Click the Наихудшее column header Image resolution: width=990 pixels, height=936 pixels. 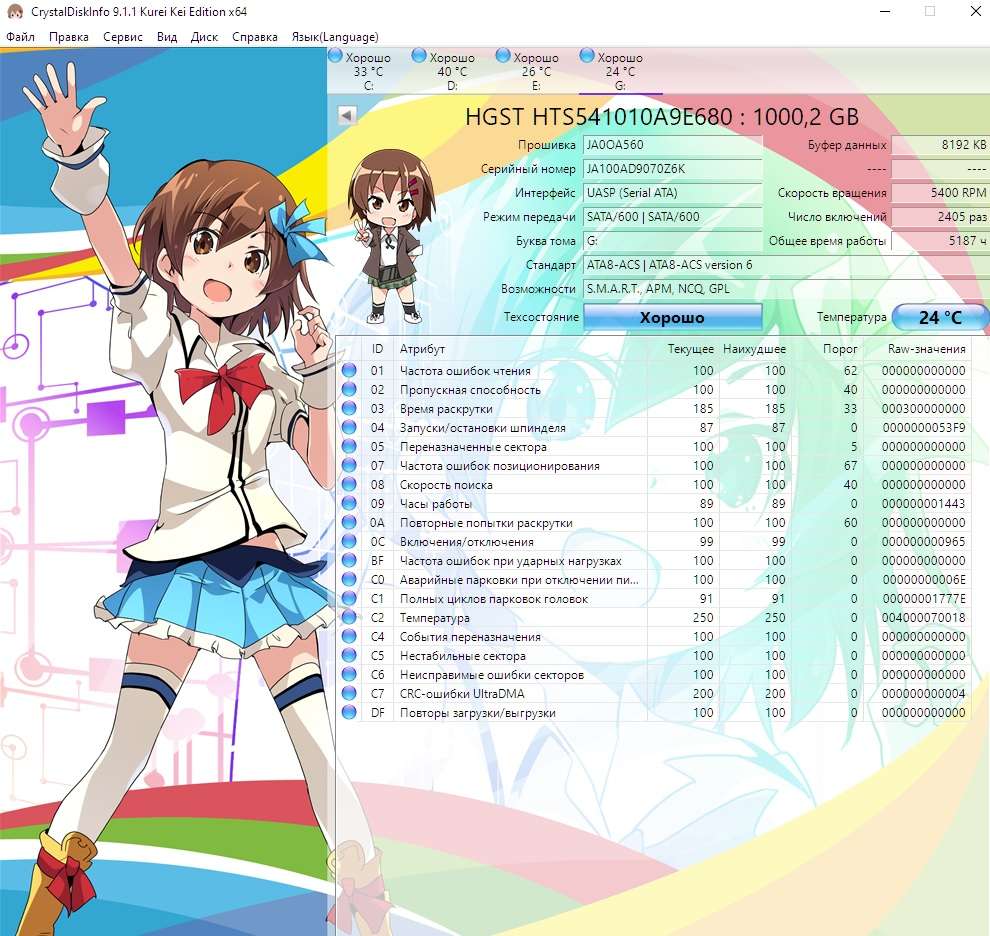click(x=754, y=349)
